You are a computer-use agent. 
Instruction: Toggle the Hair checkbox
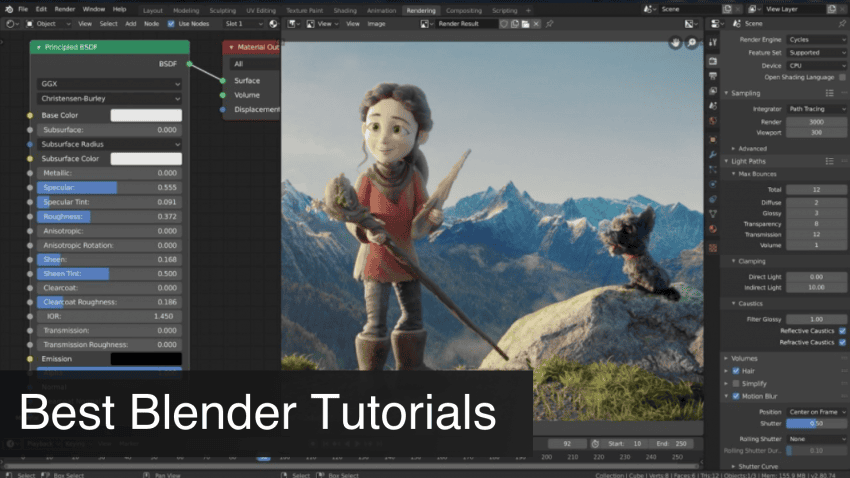point(736,371)
